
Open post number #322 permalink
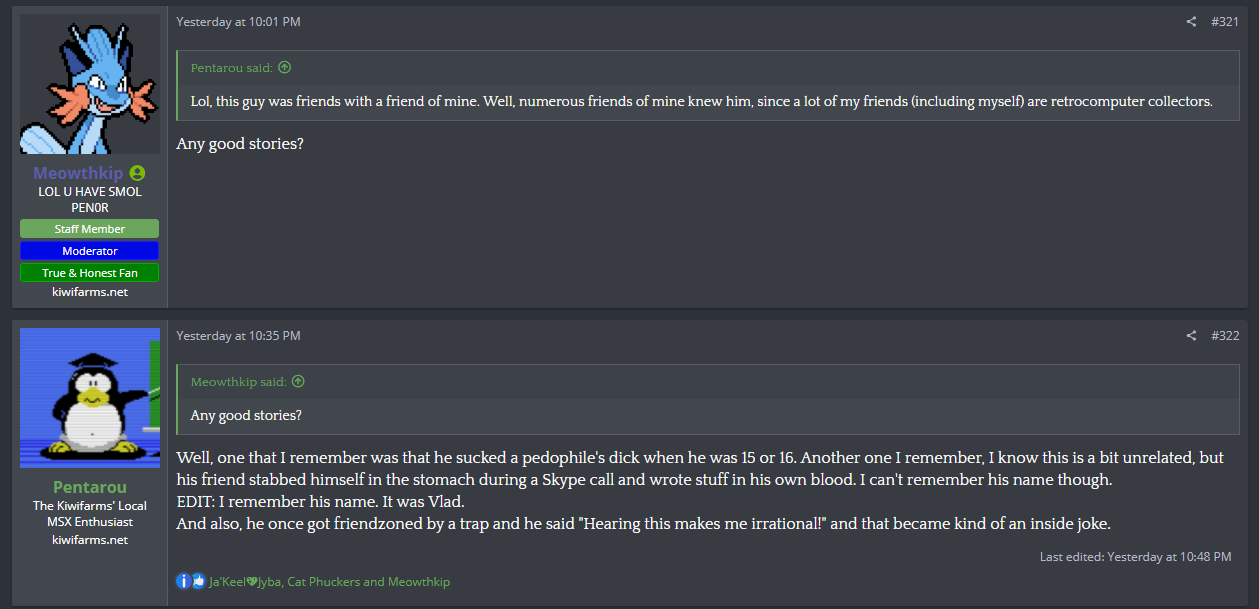(x=1225, y=336)
